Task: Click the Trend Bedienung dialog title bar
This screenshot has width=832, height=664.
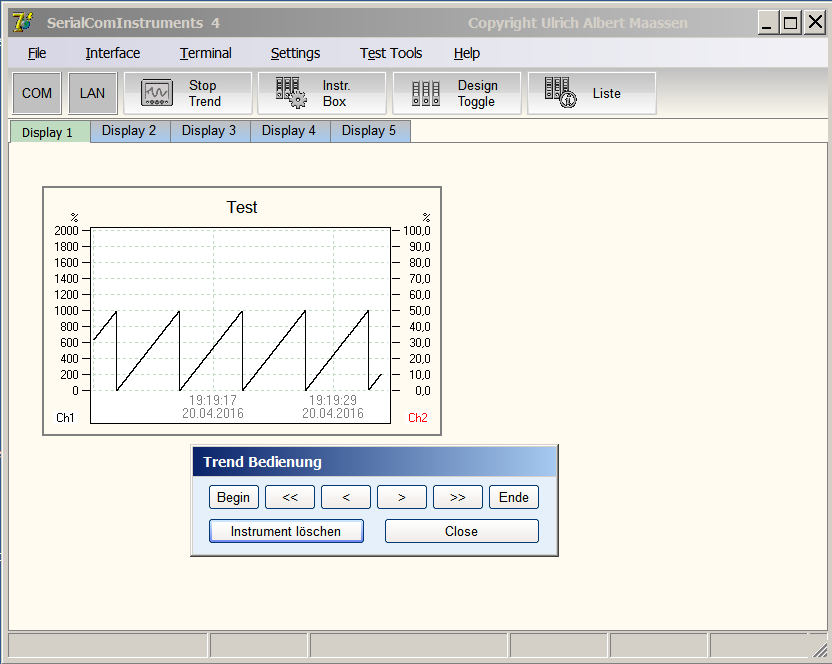Action: 375,462
